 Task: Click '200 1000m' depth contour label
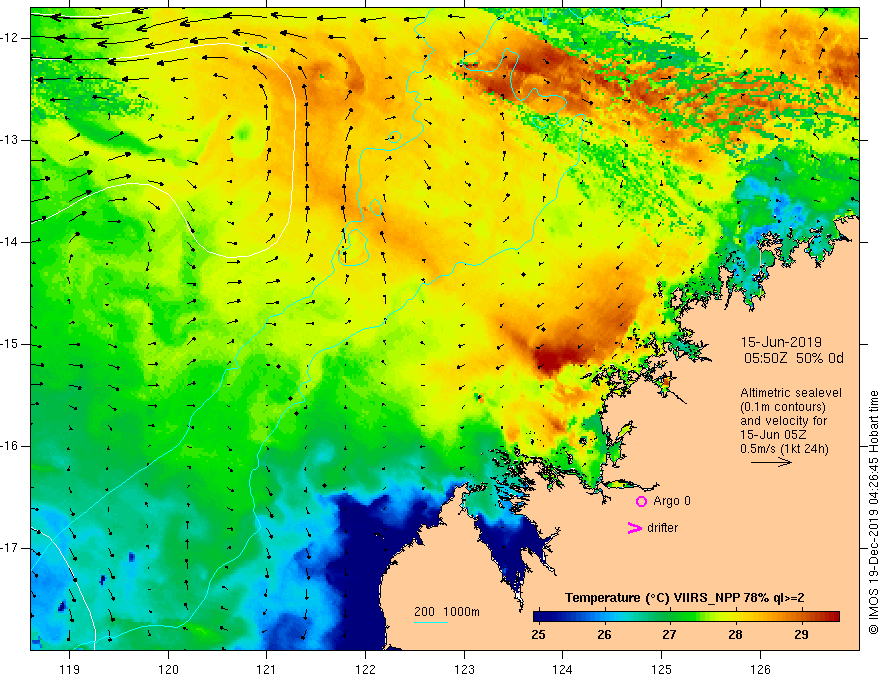pos(447,612)
